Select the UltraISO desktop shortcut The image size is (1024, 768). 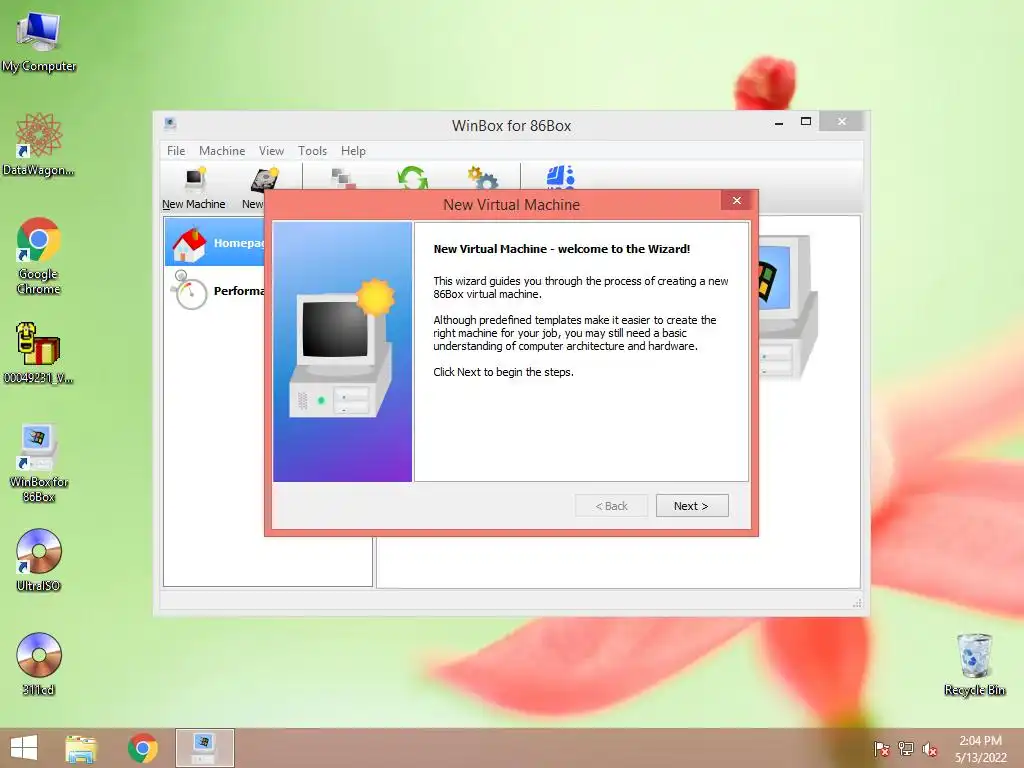point(39,560)
